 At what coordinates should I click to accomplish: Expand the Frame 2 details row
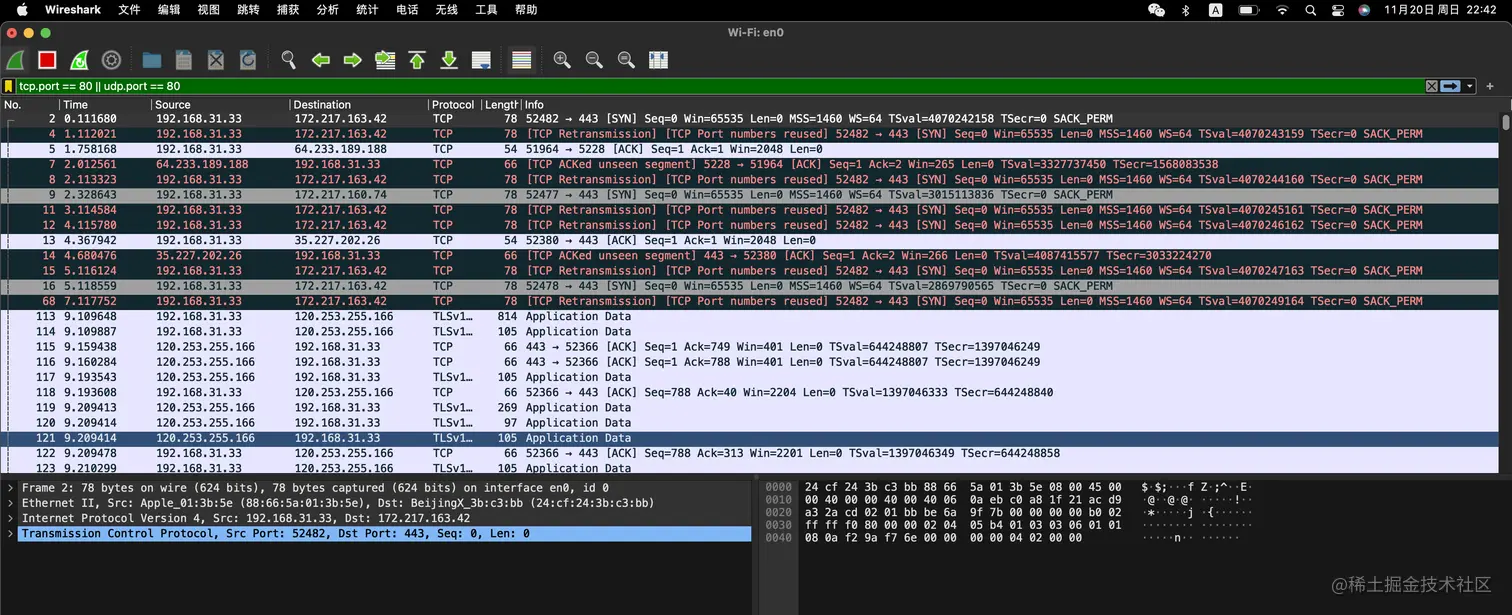point(10,488)
